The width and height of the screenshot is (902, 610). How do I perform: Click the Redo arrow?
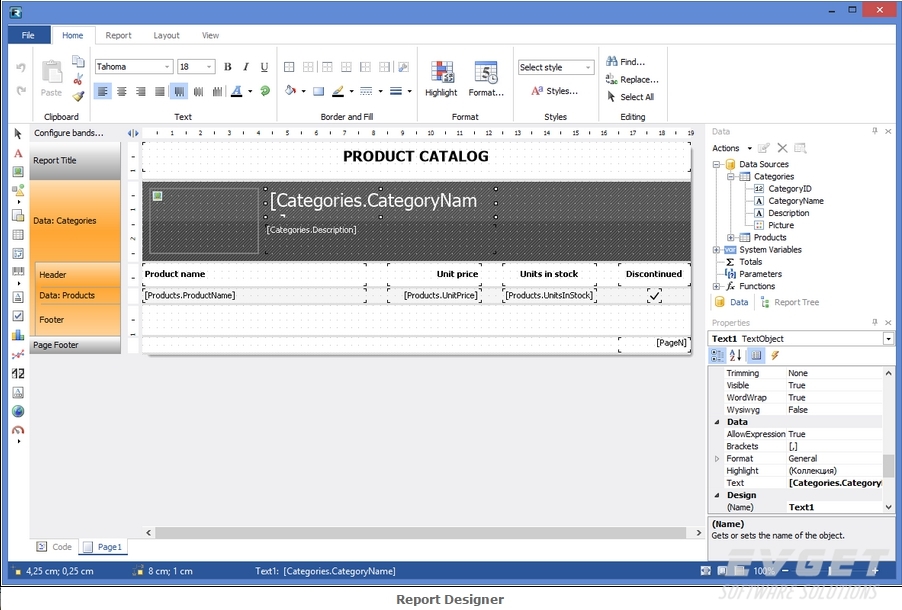point(21,90)
